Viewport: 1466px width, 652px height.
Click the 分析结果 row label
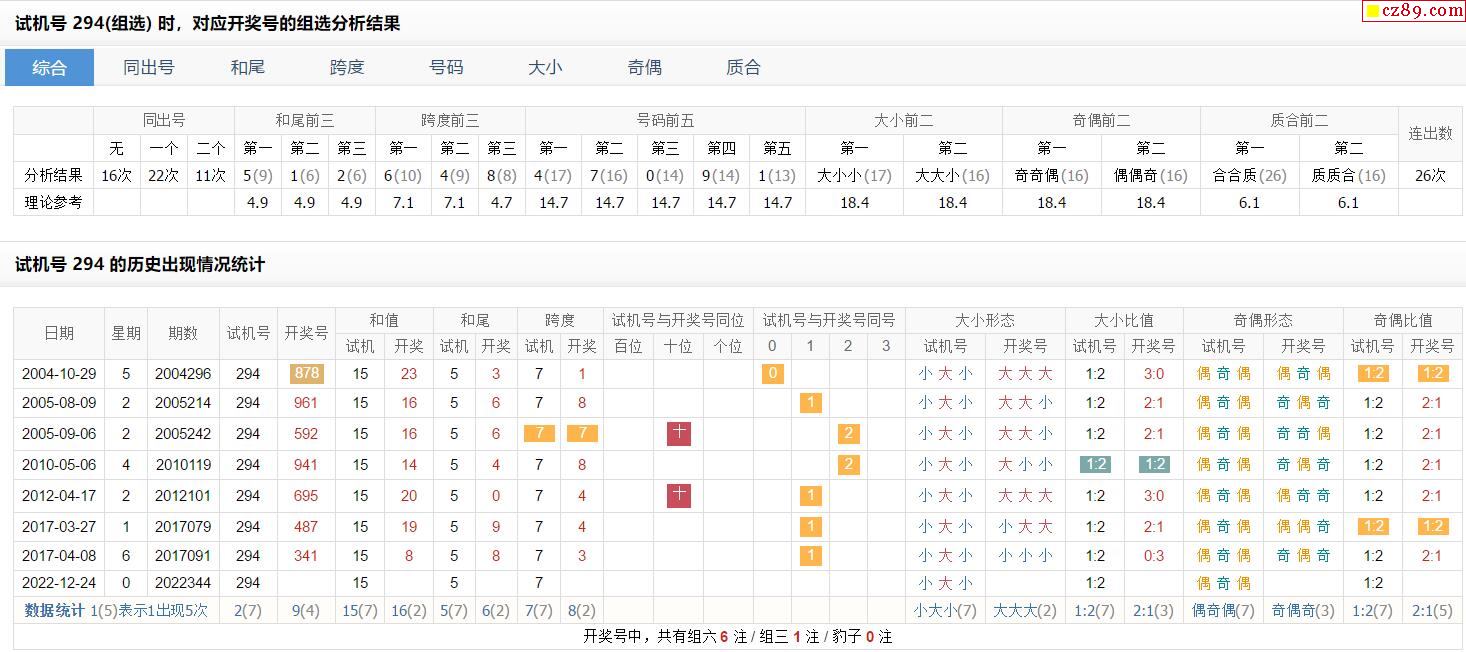pos(53,175)
